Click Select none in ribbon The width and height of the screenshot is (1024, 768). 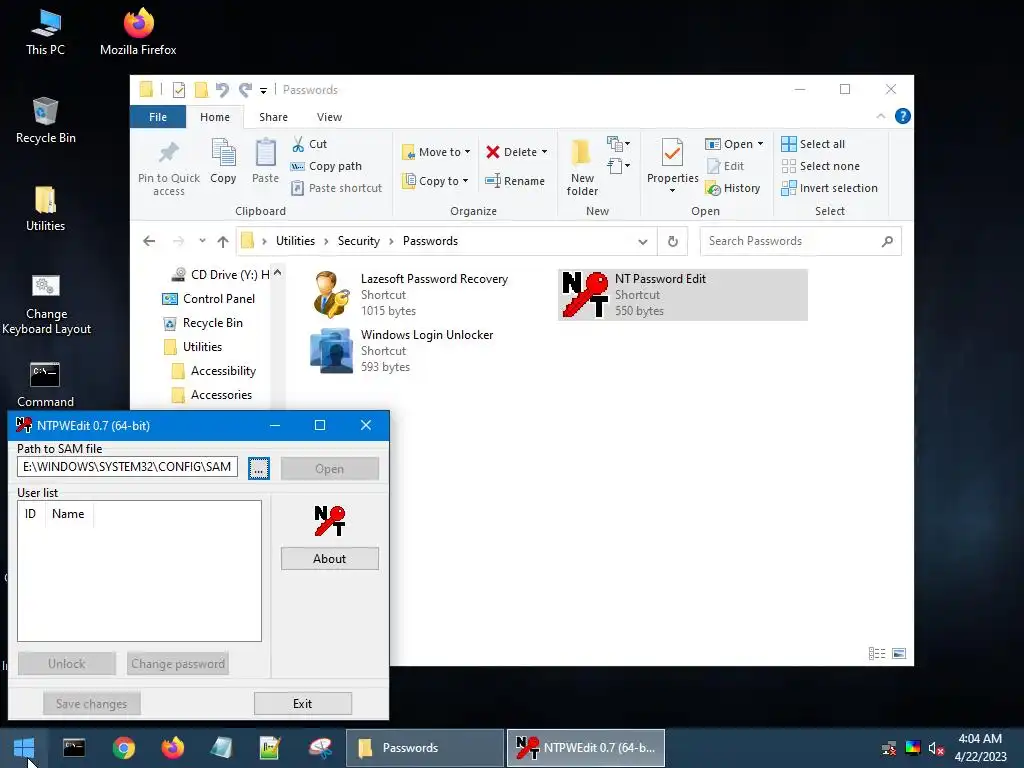point(821,166)
